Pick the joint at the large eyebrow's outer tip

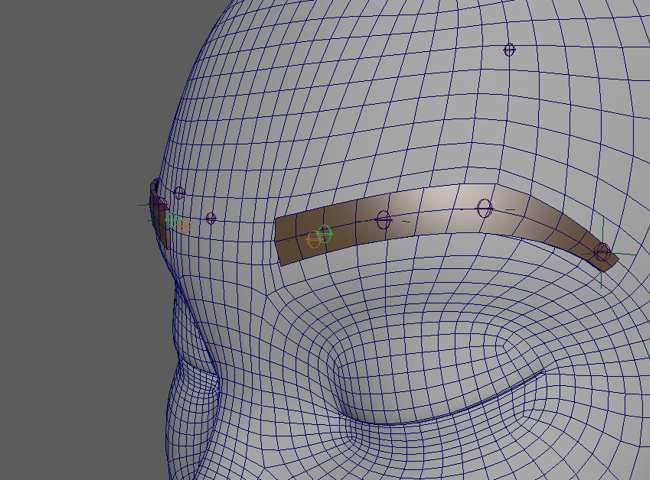tap(602, 253)
